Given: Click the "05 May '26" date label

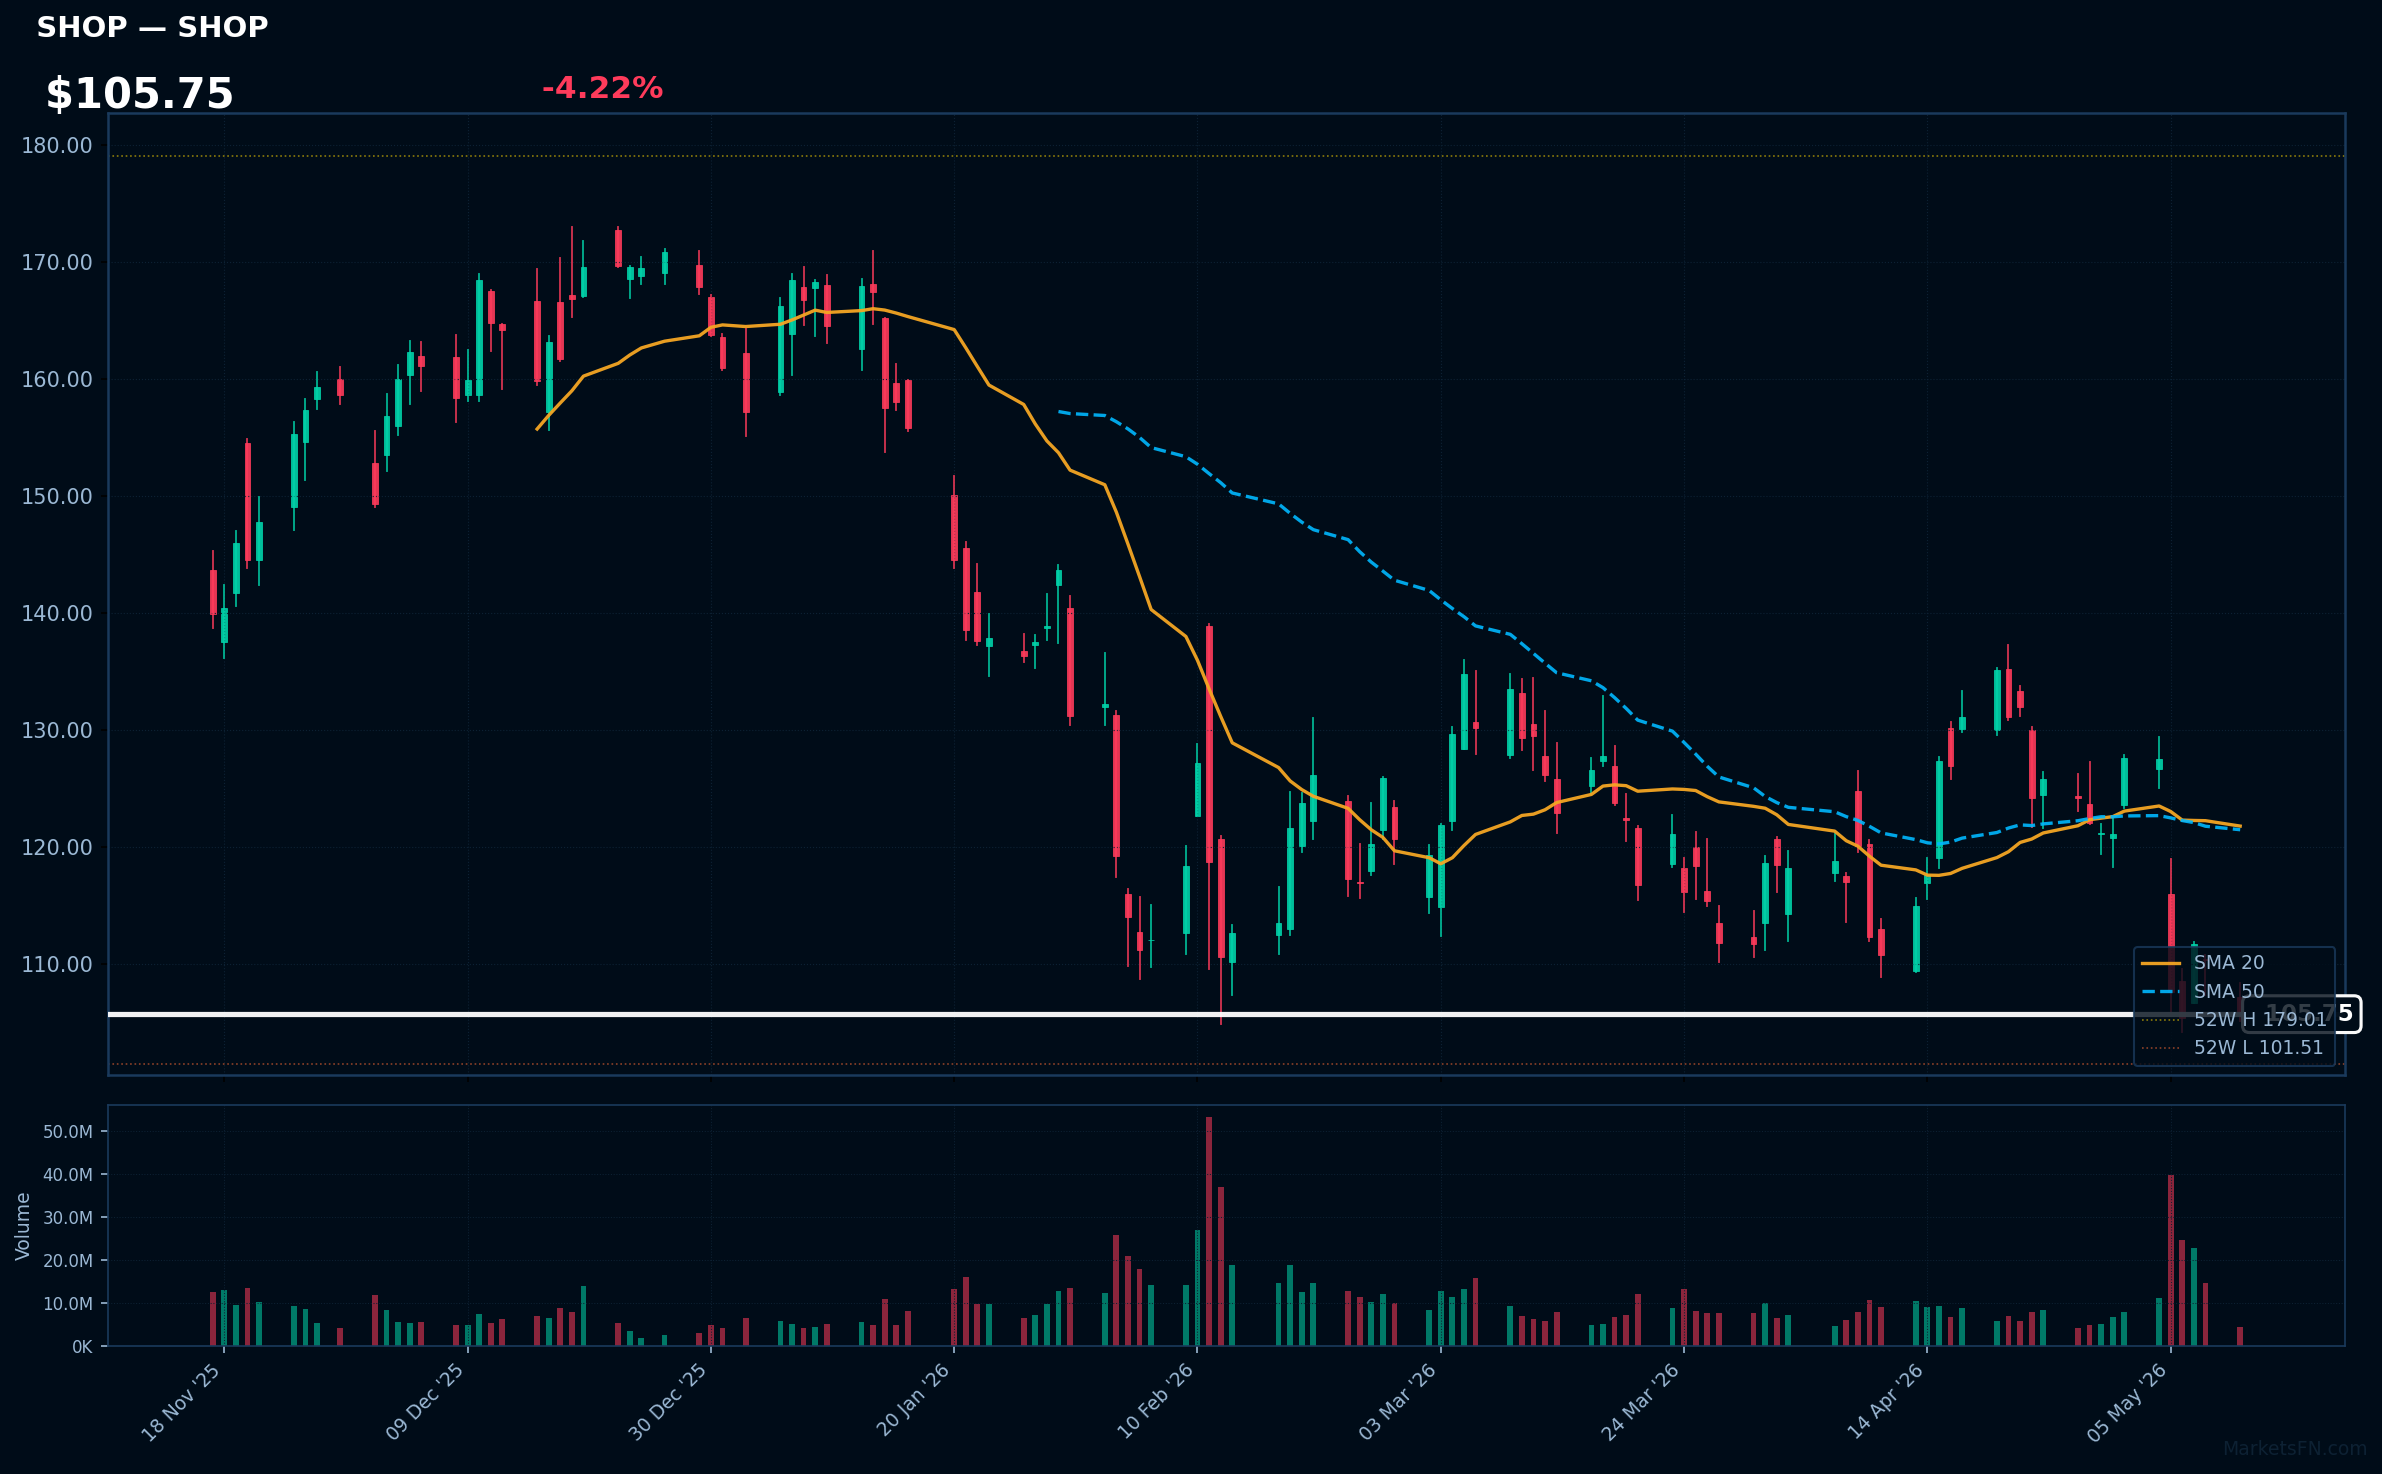Looking at the screenshot, I should coord(2128,1402).
